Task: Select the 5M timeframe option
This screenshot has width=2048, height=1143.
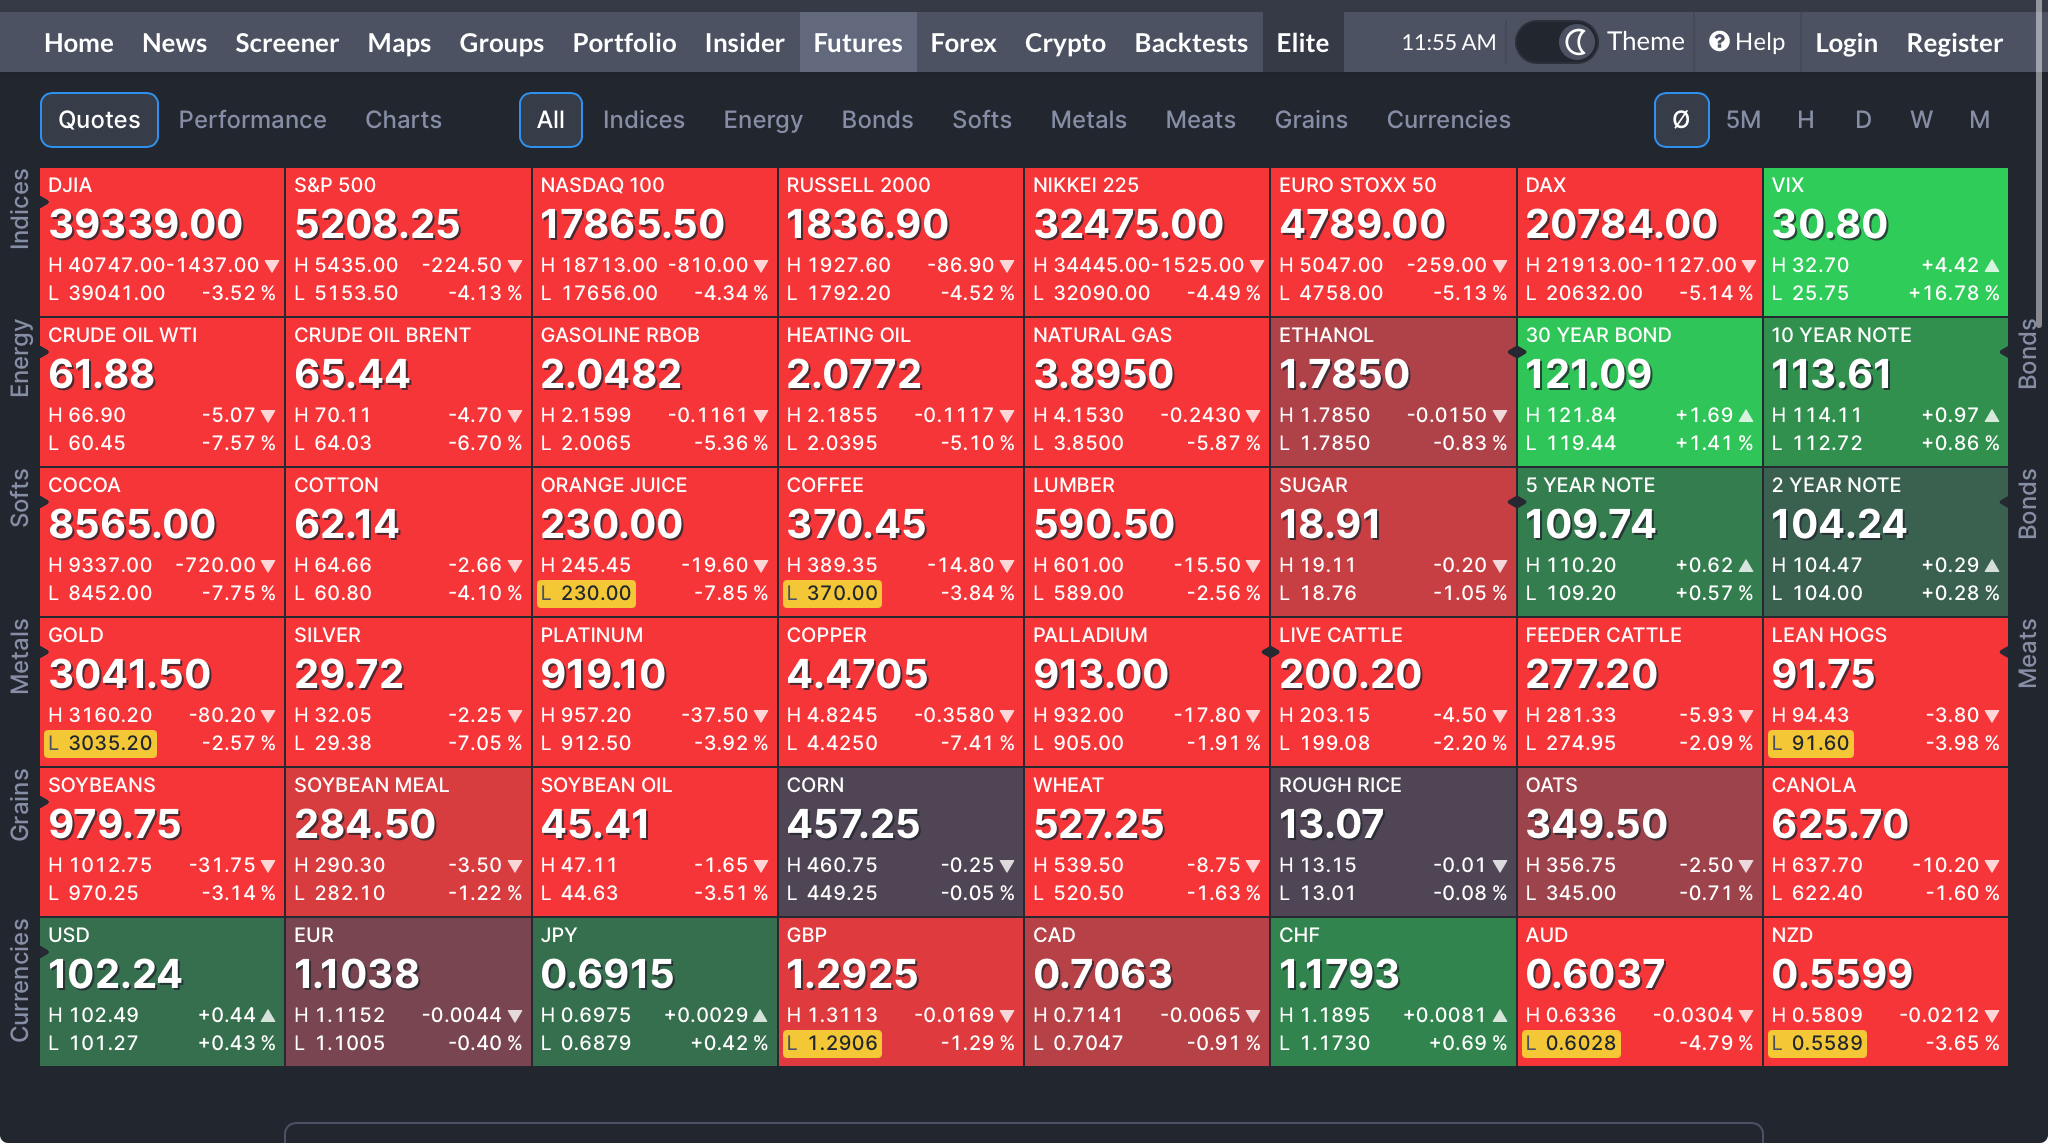Action: tap(1743, 120)
